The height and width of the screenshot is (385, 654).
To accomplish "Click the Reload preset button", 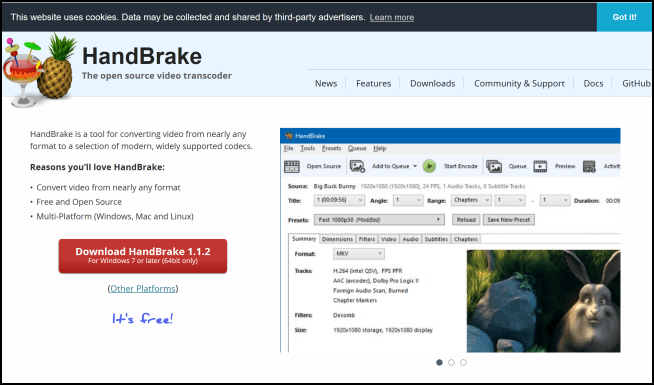I will (x=466, y=219).
